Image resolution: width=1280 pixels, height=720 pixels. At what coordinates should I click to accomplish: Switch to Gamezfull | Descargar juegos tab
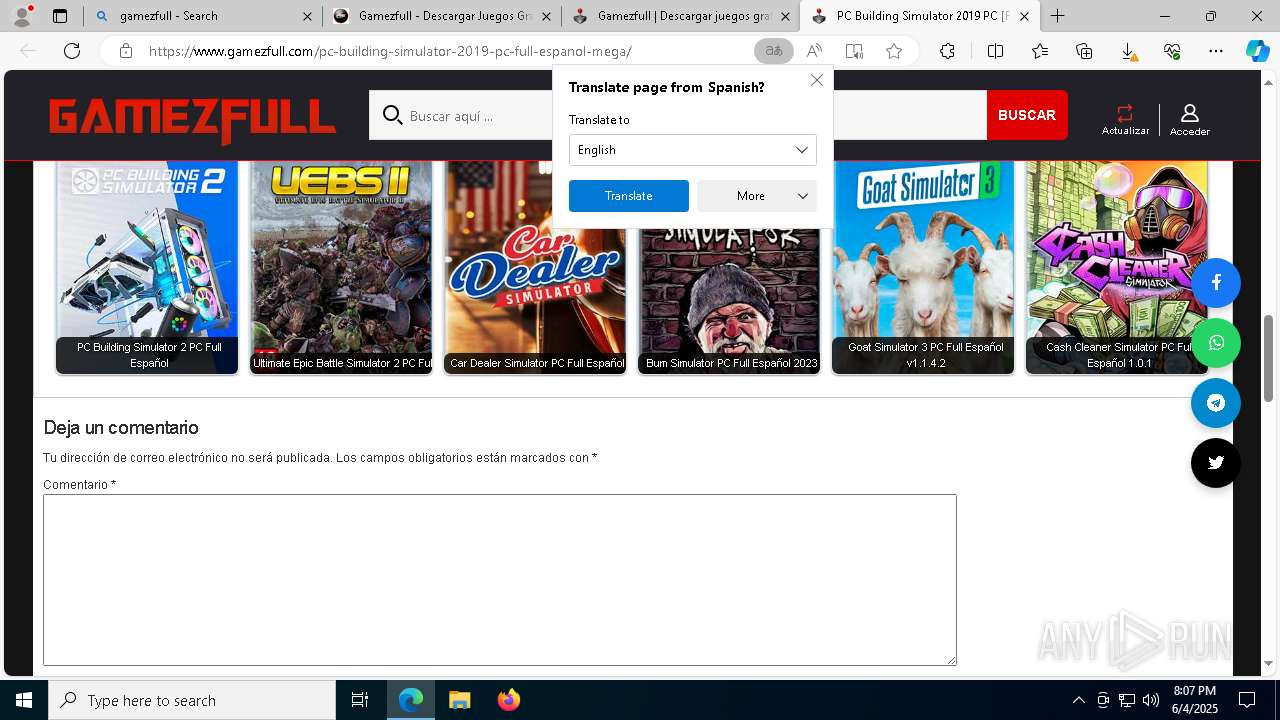pos(683,16)
